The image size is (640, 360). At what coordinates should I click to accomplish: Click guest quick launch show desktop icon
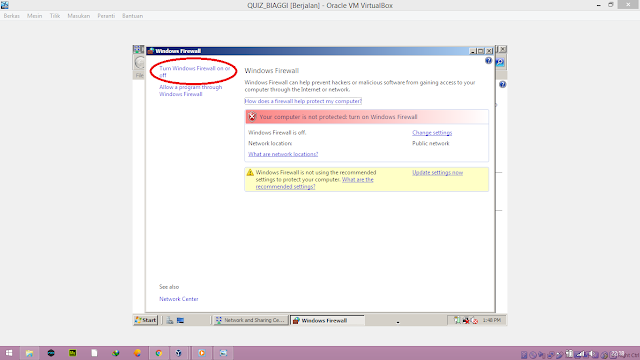(x=180, y=320)
